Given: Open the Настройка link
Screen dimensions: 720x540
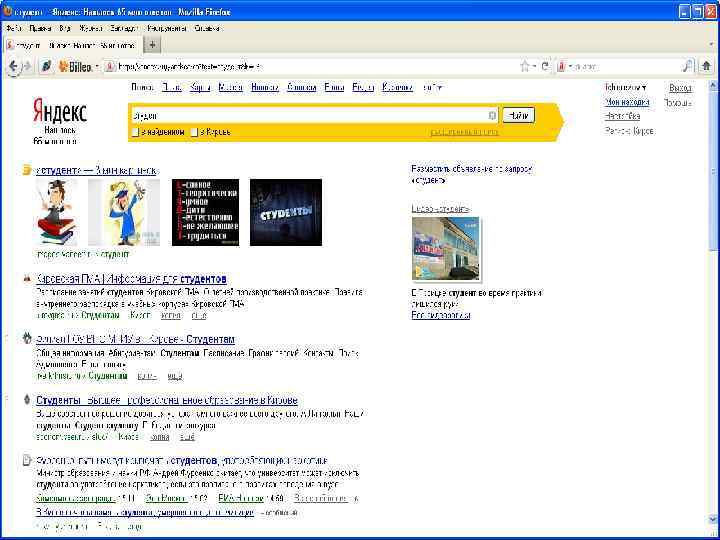Looking at the screenshot, I should 622,116.
